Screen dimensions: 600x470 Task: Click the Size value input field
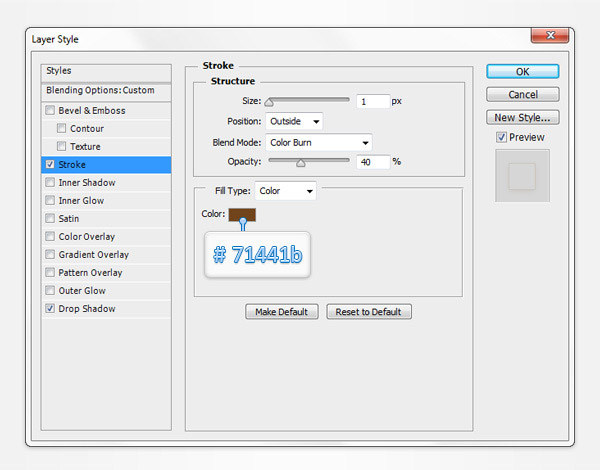coord(372,101)
